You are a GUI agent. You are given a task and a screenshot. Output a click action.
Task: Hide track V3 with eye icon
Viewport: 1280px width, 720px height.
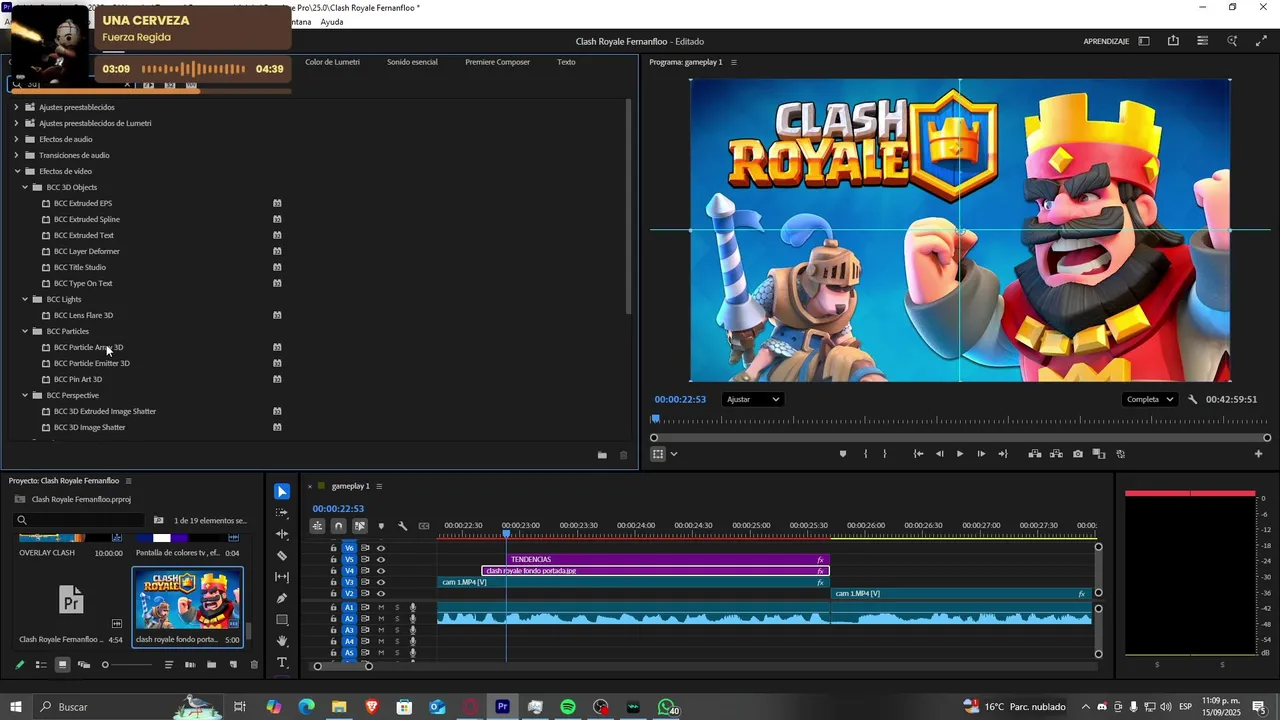[x=381, y=582]
